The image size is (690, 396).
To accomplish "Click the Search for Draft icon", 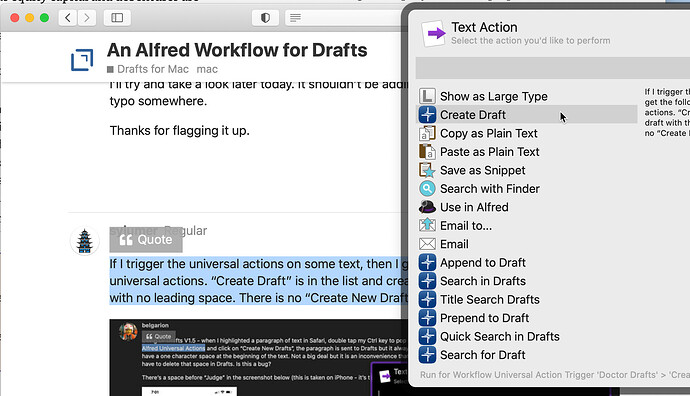I will point(427,355).
